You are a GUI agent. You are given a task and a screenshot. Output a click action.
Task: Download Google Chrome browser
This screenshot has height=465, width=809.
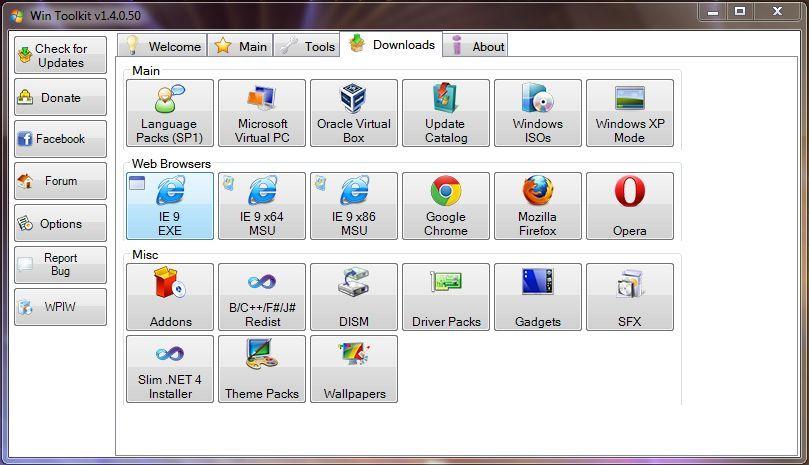(446, 206)
